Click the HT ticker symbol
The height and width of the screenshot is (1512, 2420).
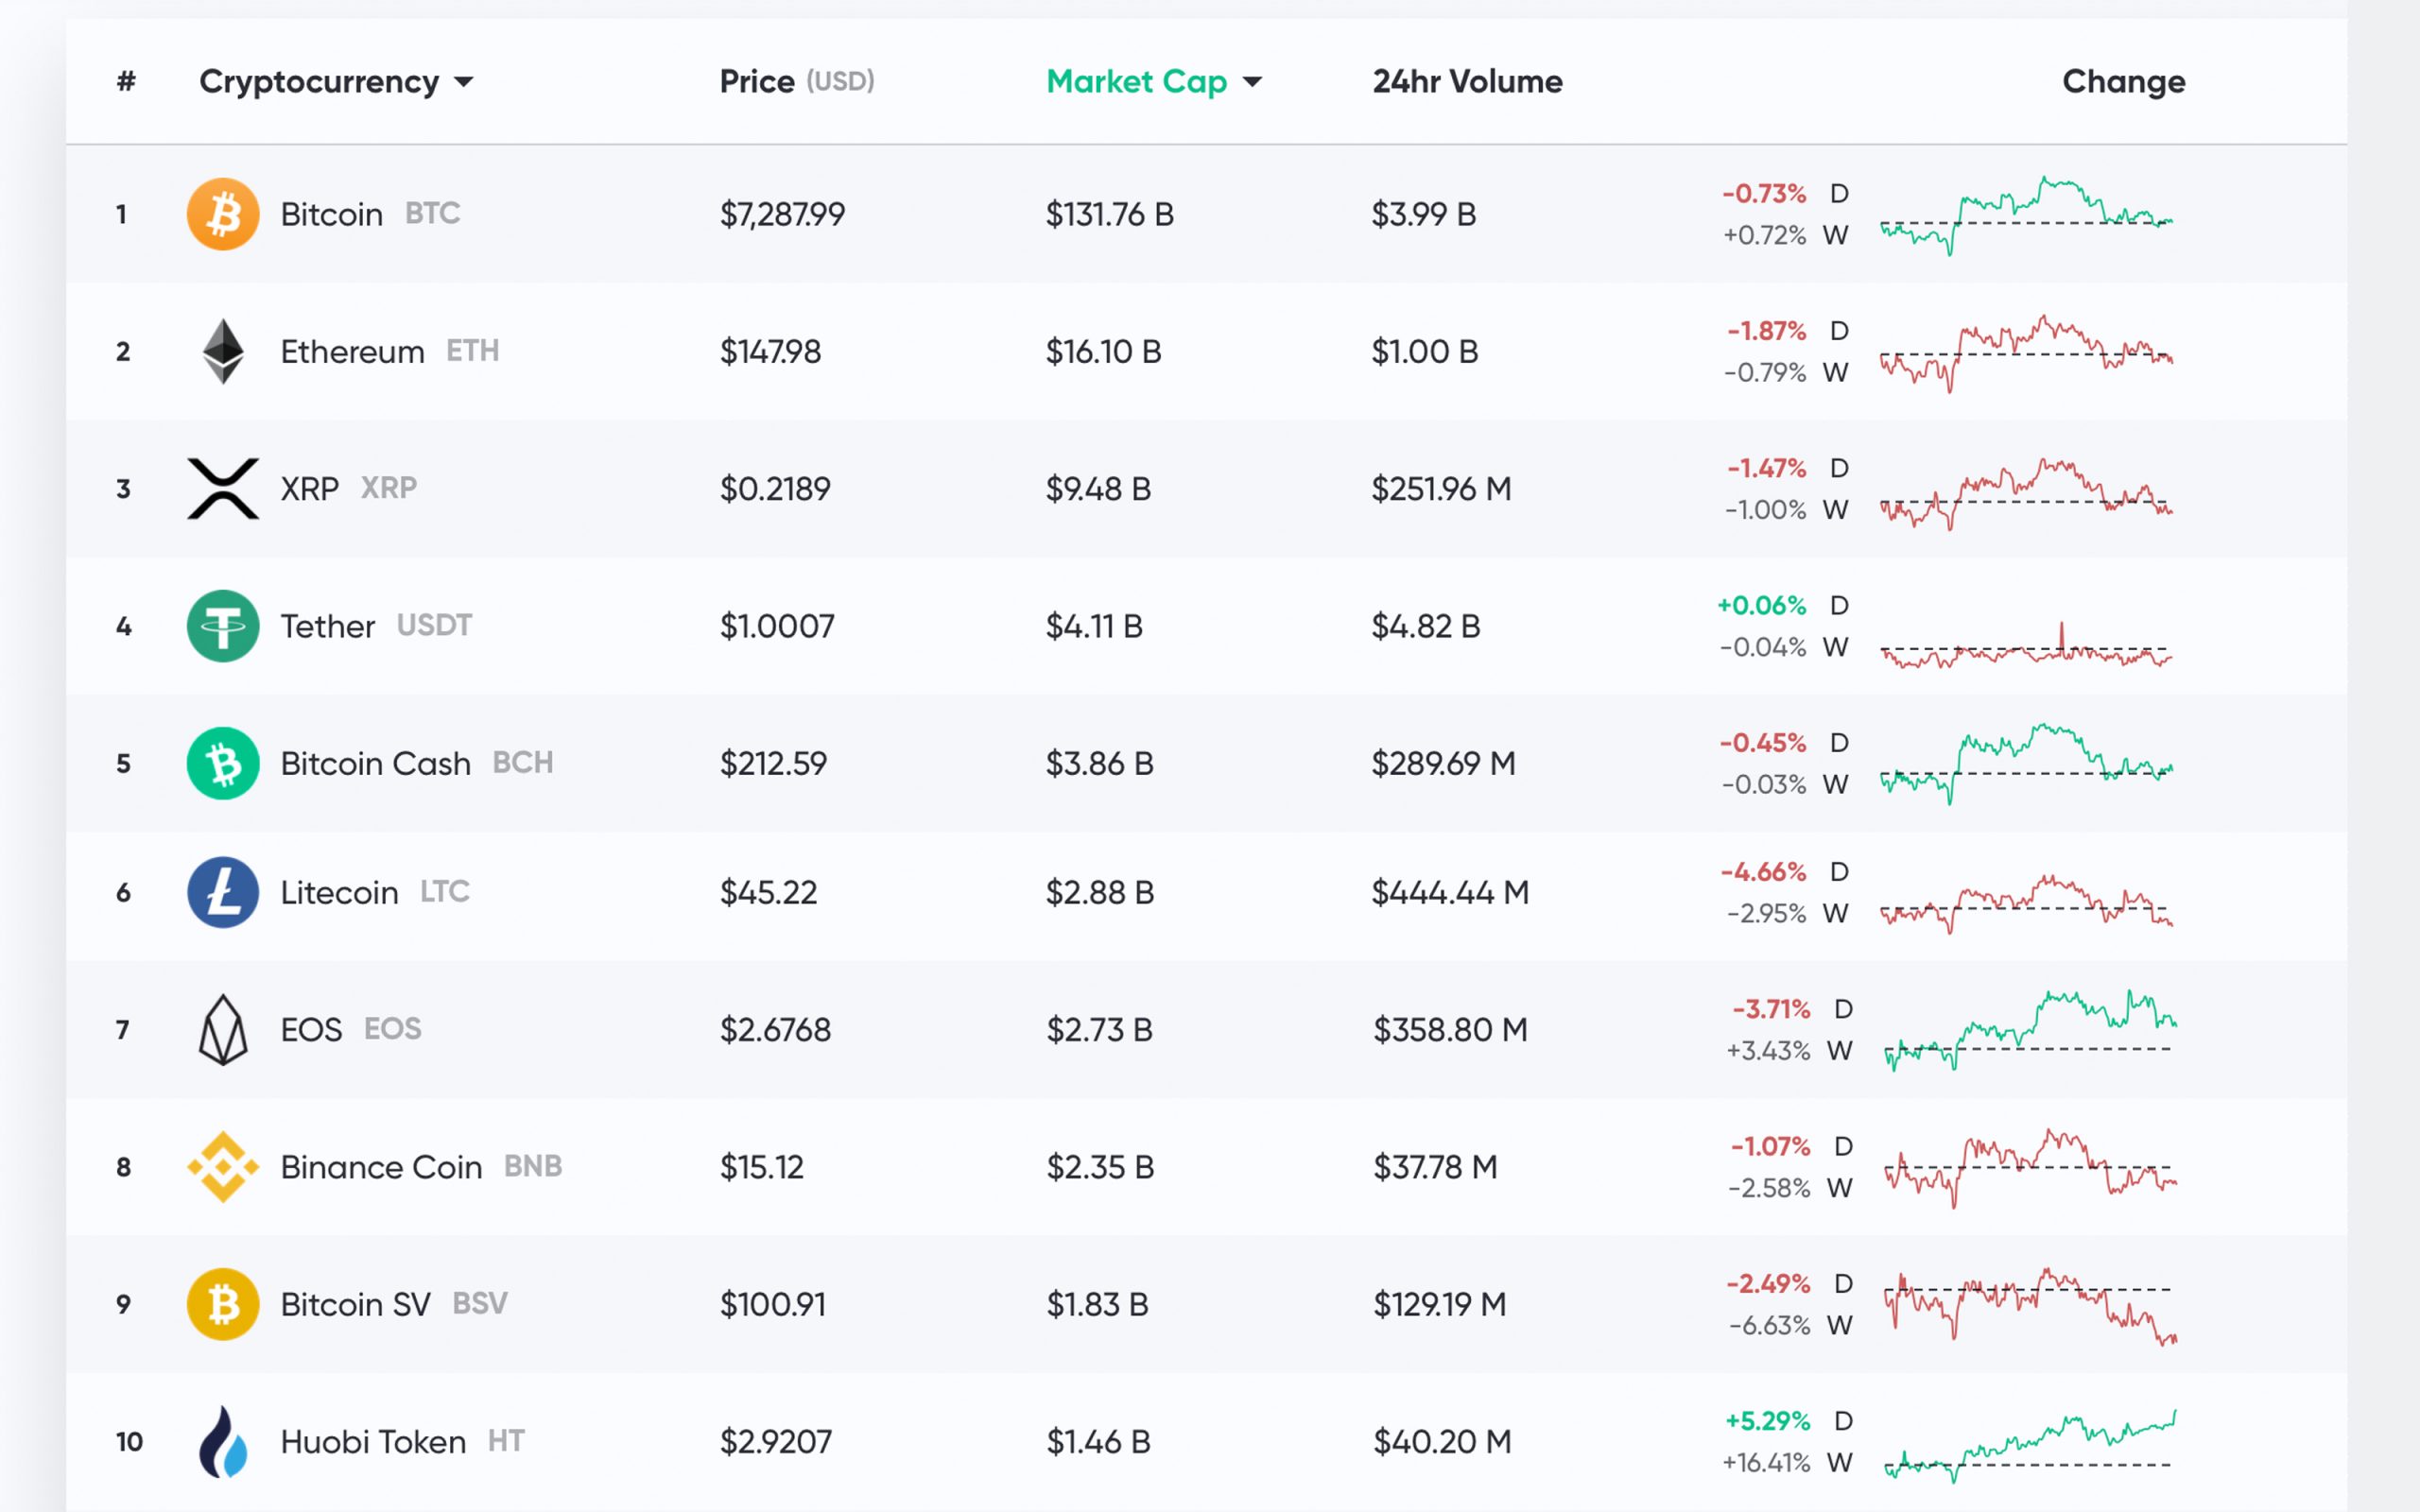505,1440
